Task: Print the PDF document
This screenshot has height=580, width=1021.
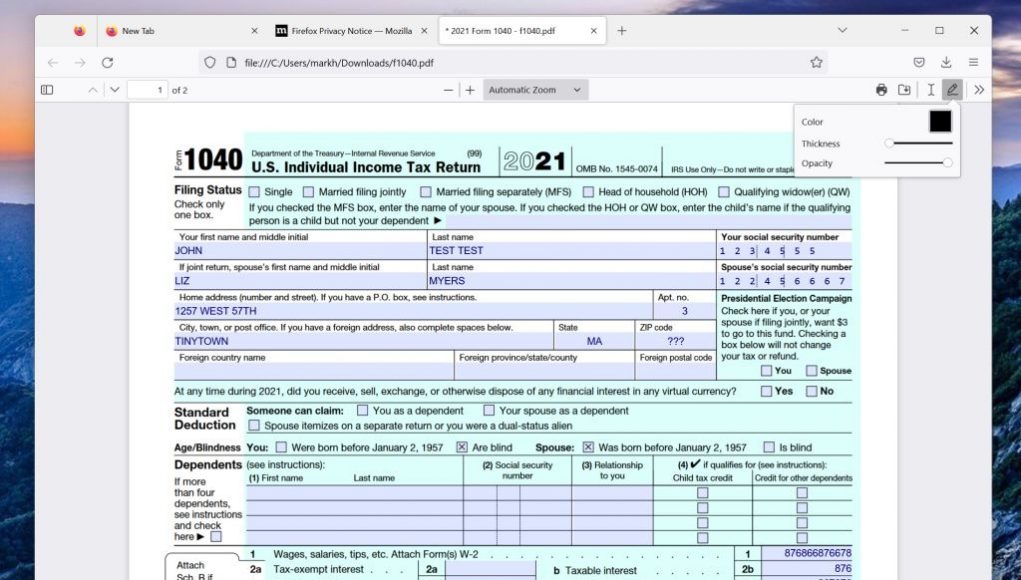Action: pyautogui.click(x=881, y=90)
